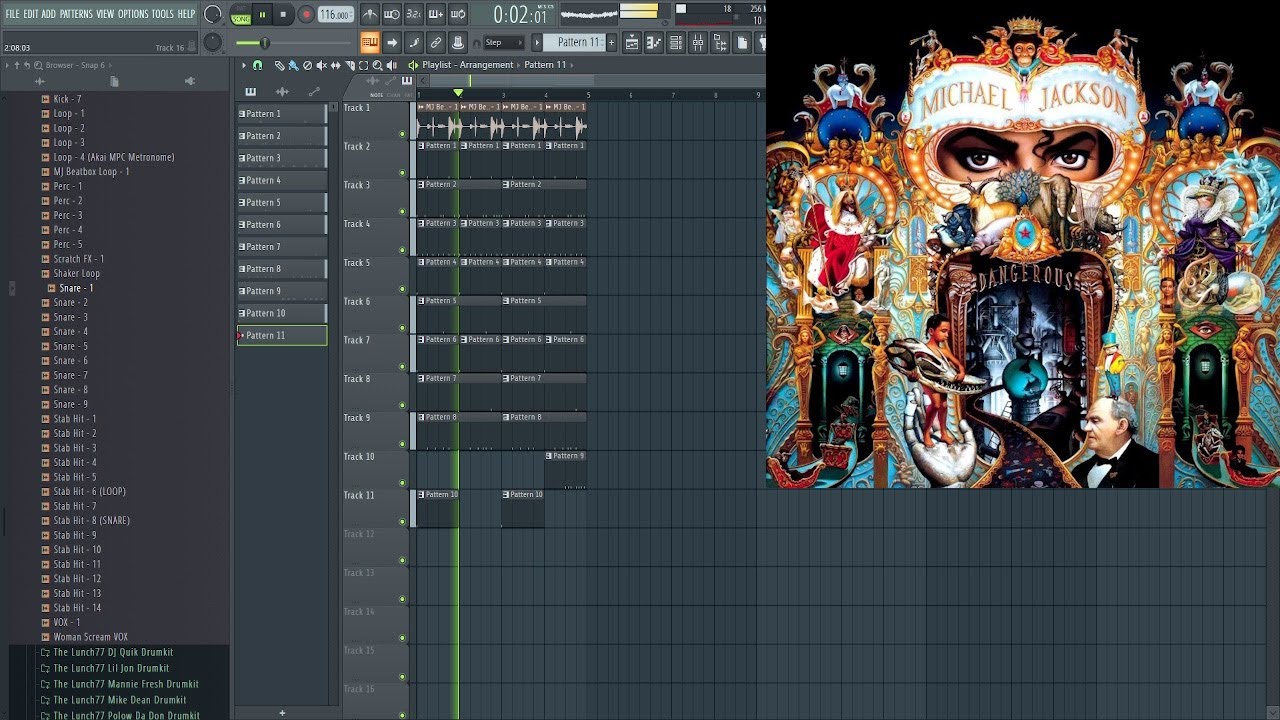Select Pattern 4 in the picker list
Viewport: 1280px width, 720px height.
pyautogui.click(x=282, y=180)
